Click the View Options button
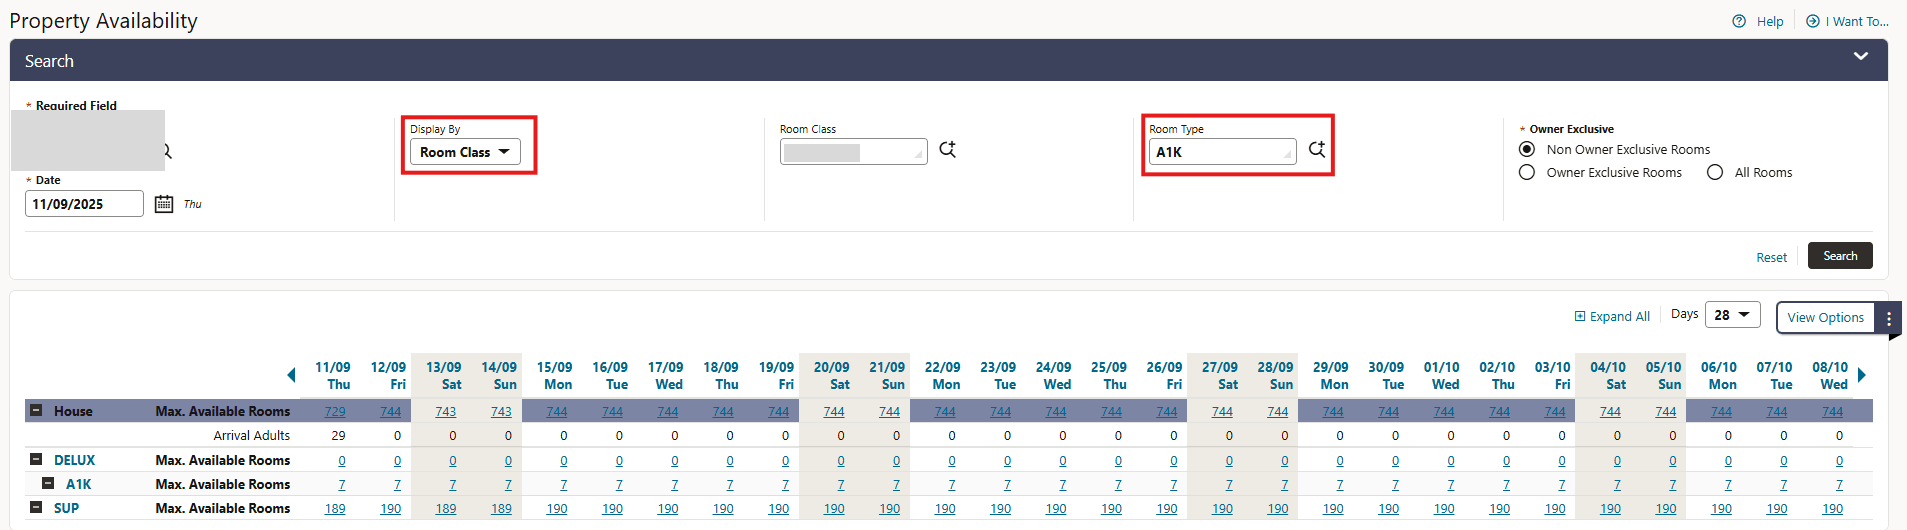 click(1825, 318)
